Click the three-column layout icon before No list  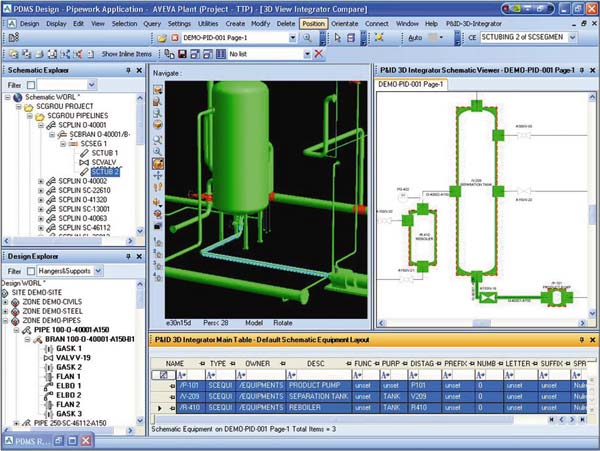coord(221,54)
